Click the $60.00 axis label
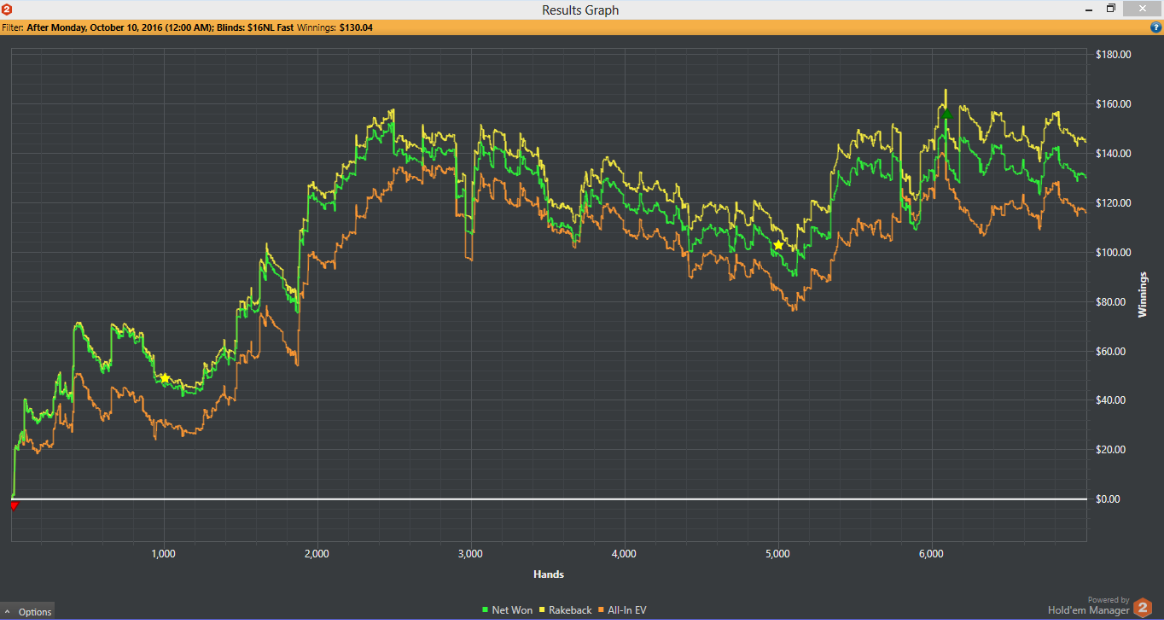Image resolution: width=1164 pixels, height=620 pixels. click(1113, 350)
